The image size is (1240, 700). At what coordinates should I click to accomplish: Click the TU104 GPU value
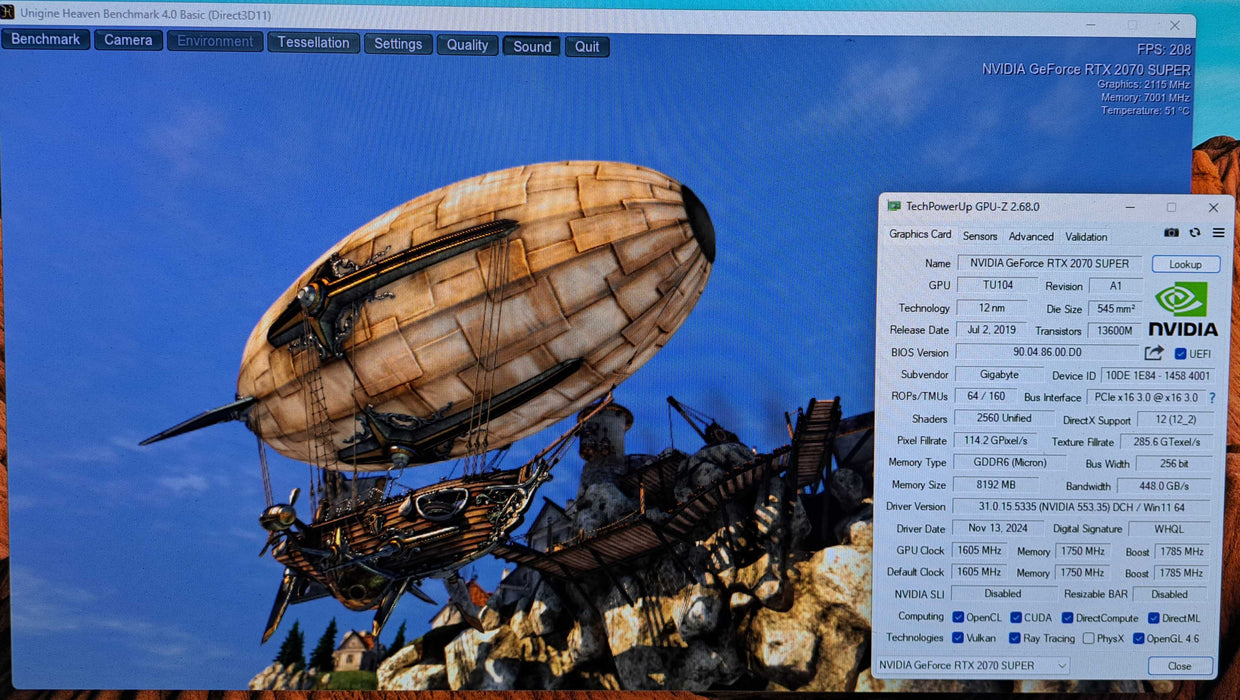[998, 285]
